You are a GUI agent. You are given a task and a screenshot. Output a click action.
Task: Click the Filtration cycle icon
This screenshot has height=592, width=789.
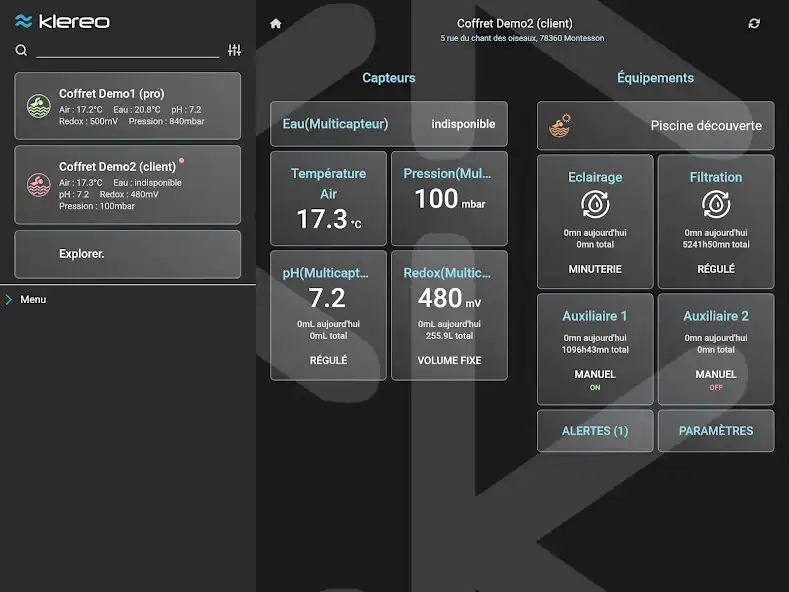click(x=716, y=204)
